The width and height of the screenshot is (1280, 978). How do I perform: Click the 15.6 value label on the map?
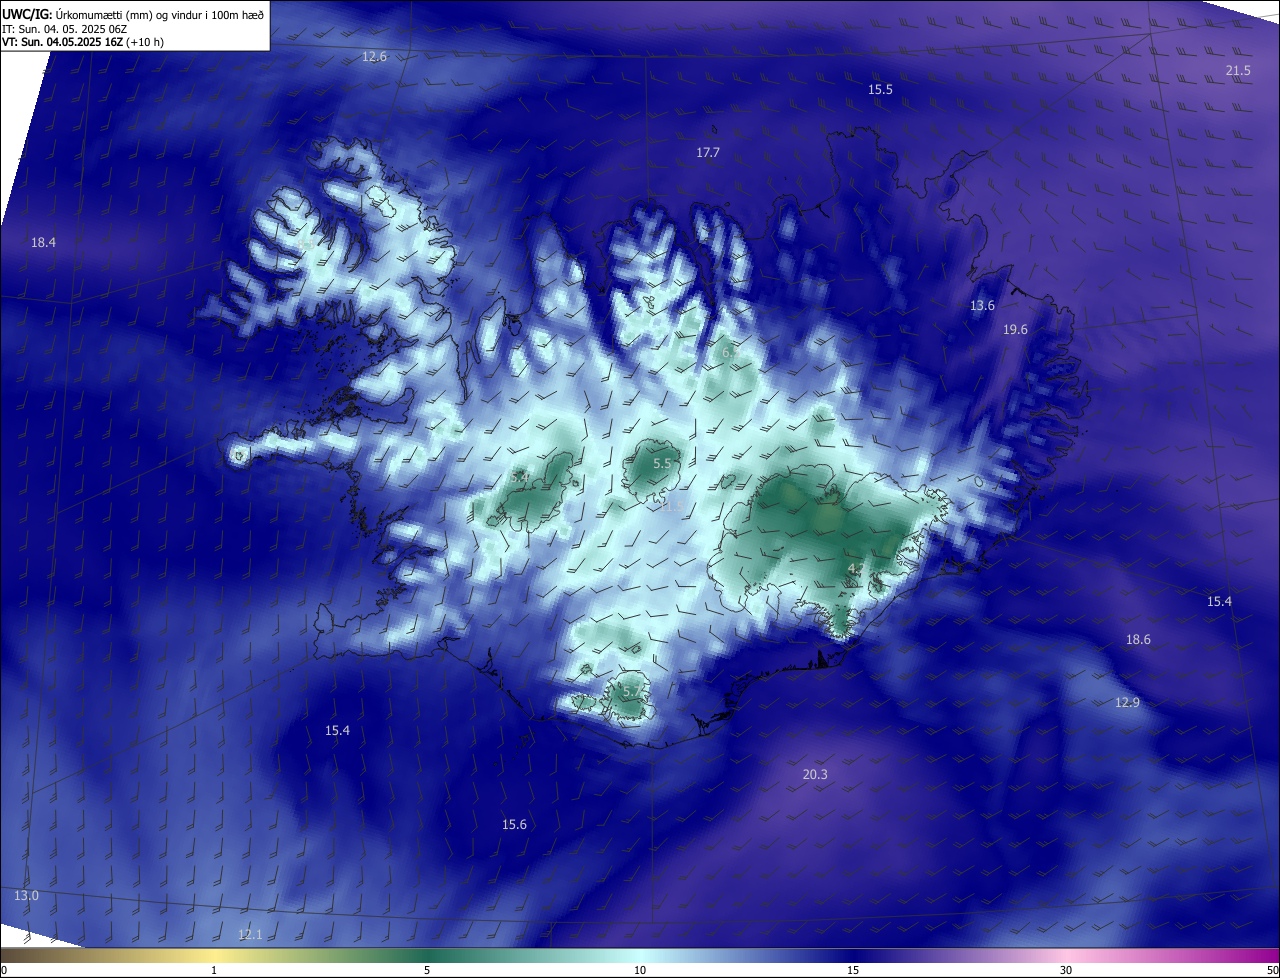[514, 825]
